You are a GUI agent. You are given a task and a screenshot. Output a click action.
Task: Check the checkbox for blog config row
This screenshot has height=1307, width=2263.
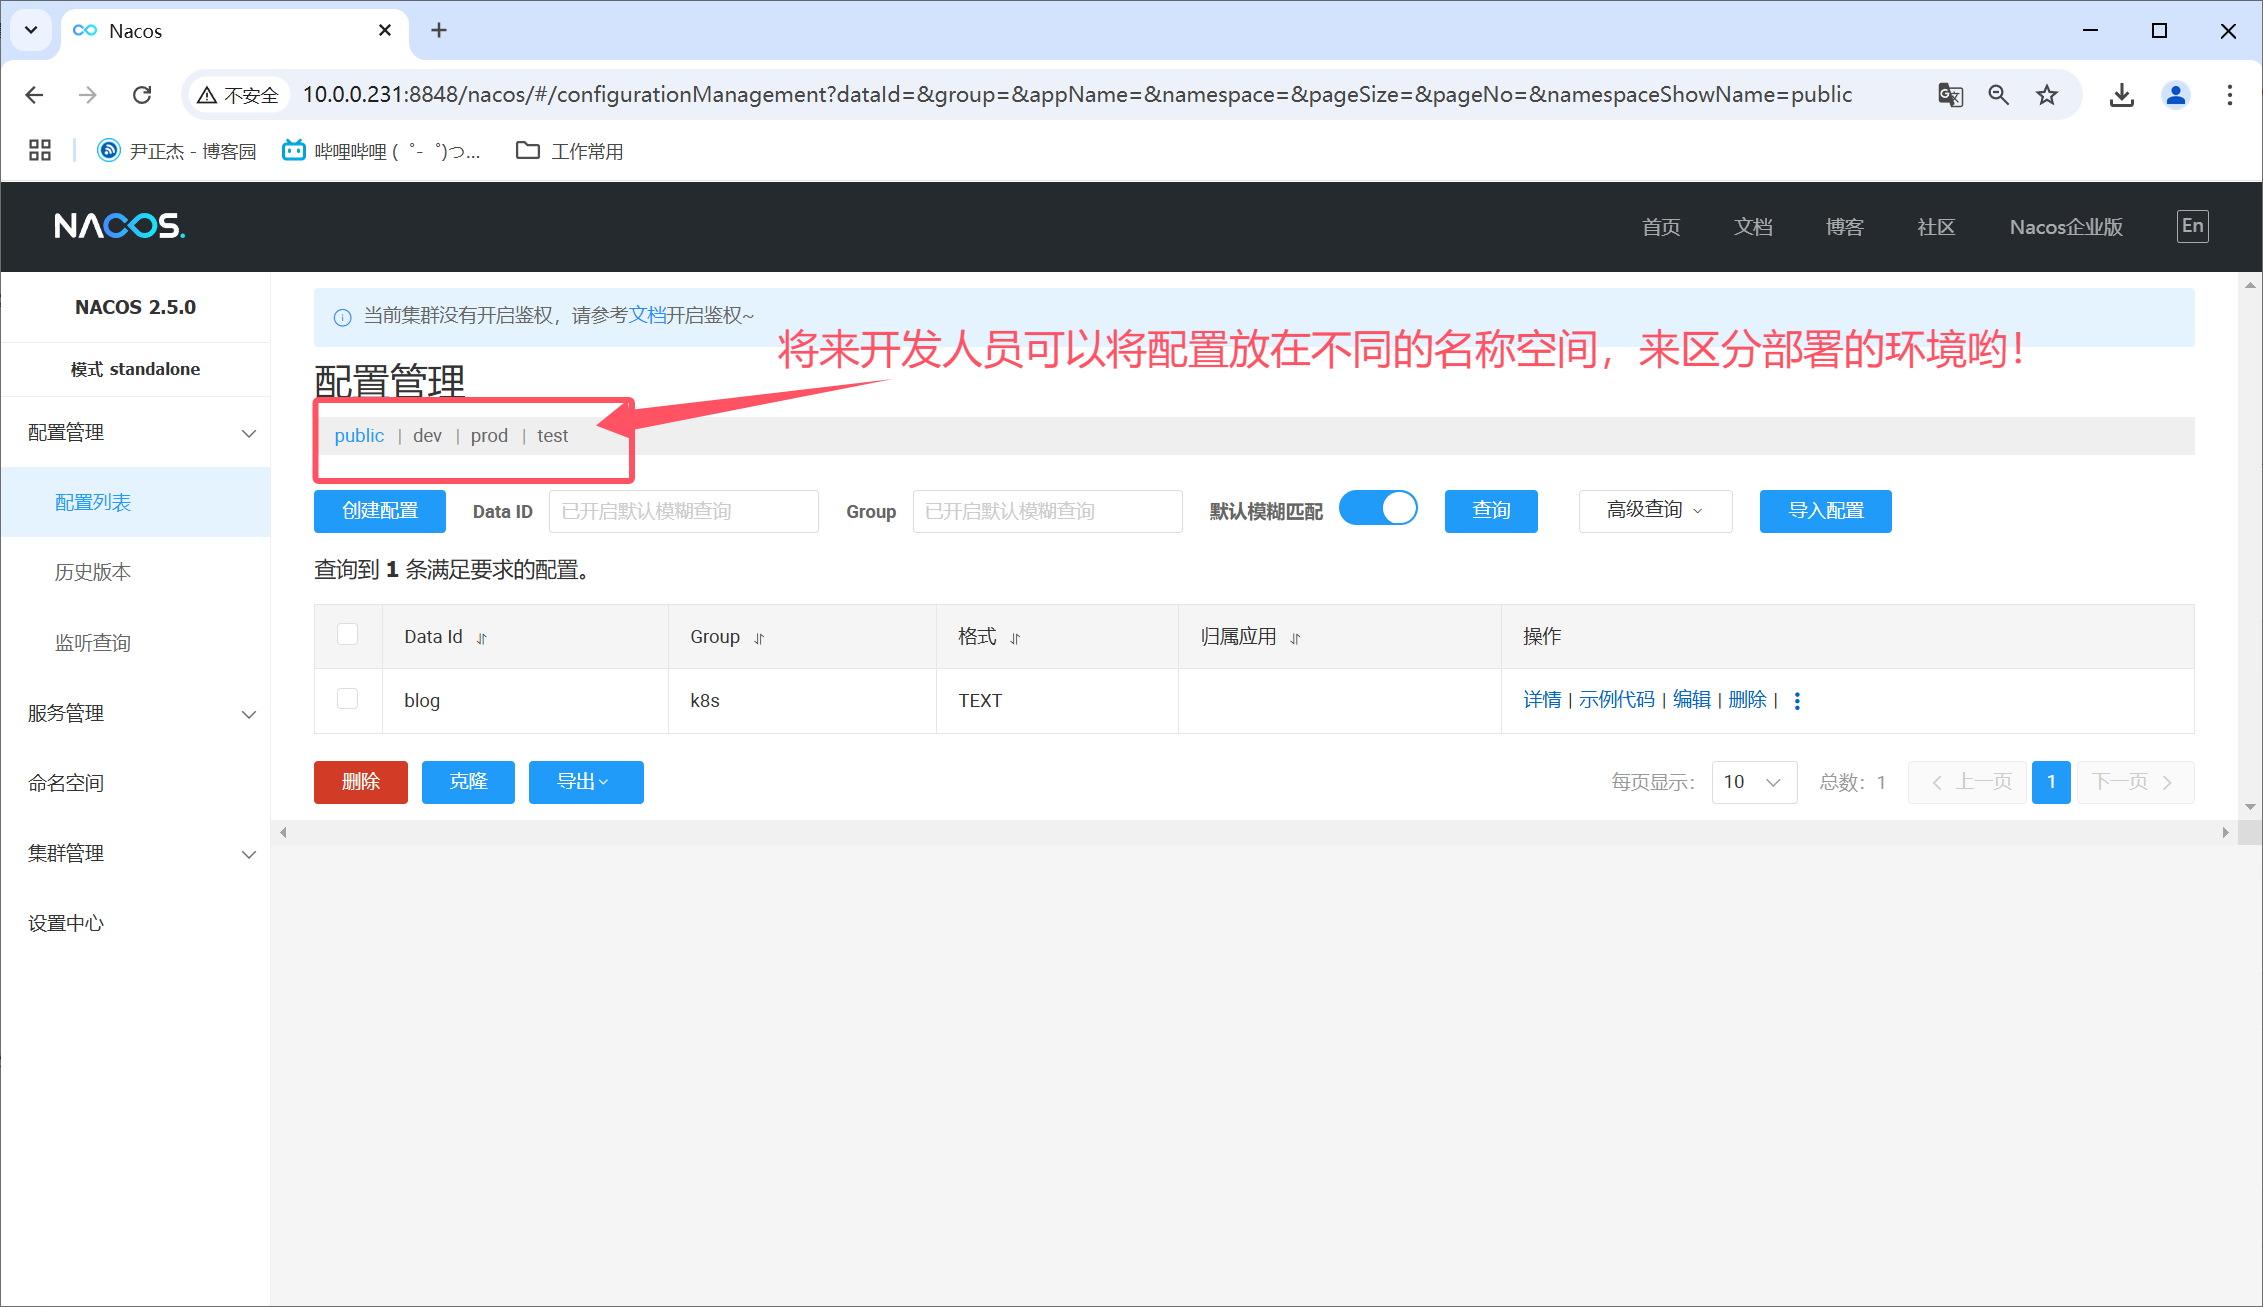point(348,698)
